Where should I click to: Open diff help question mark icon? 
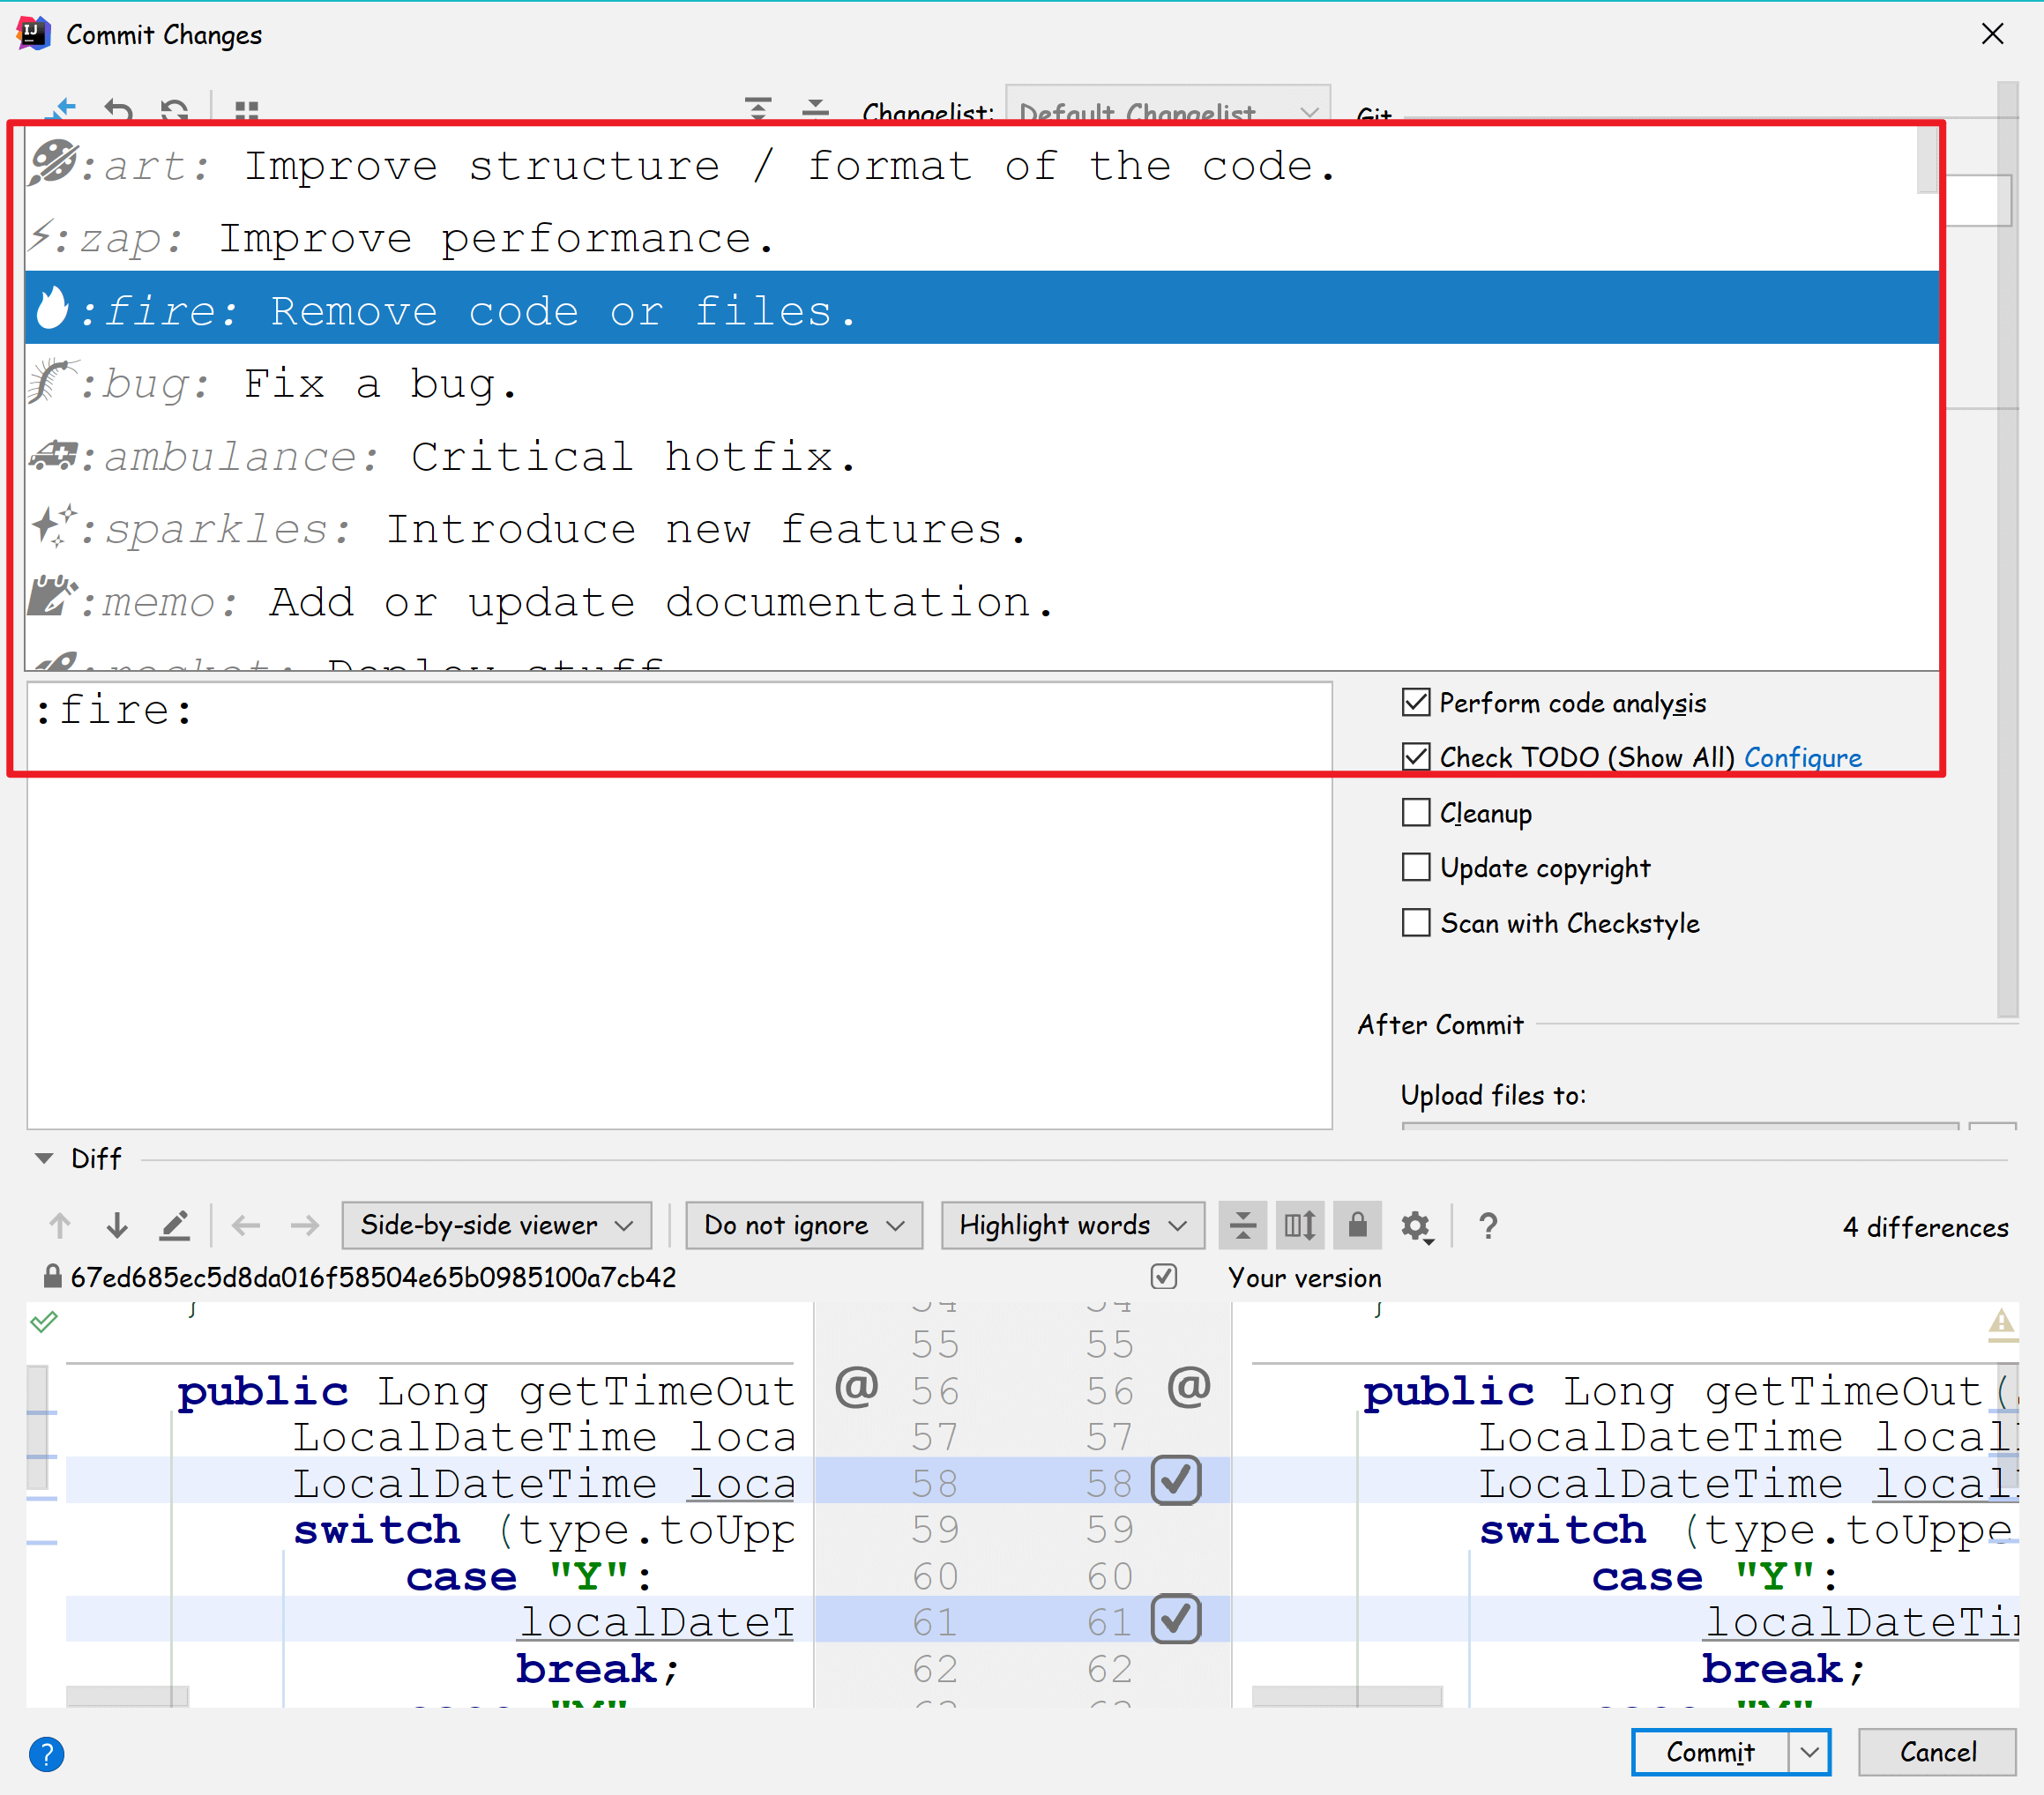1488,1225
